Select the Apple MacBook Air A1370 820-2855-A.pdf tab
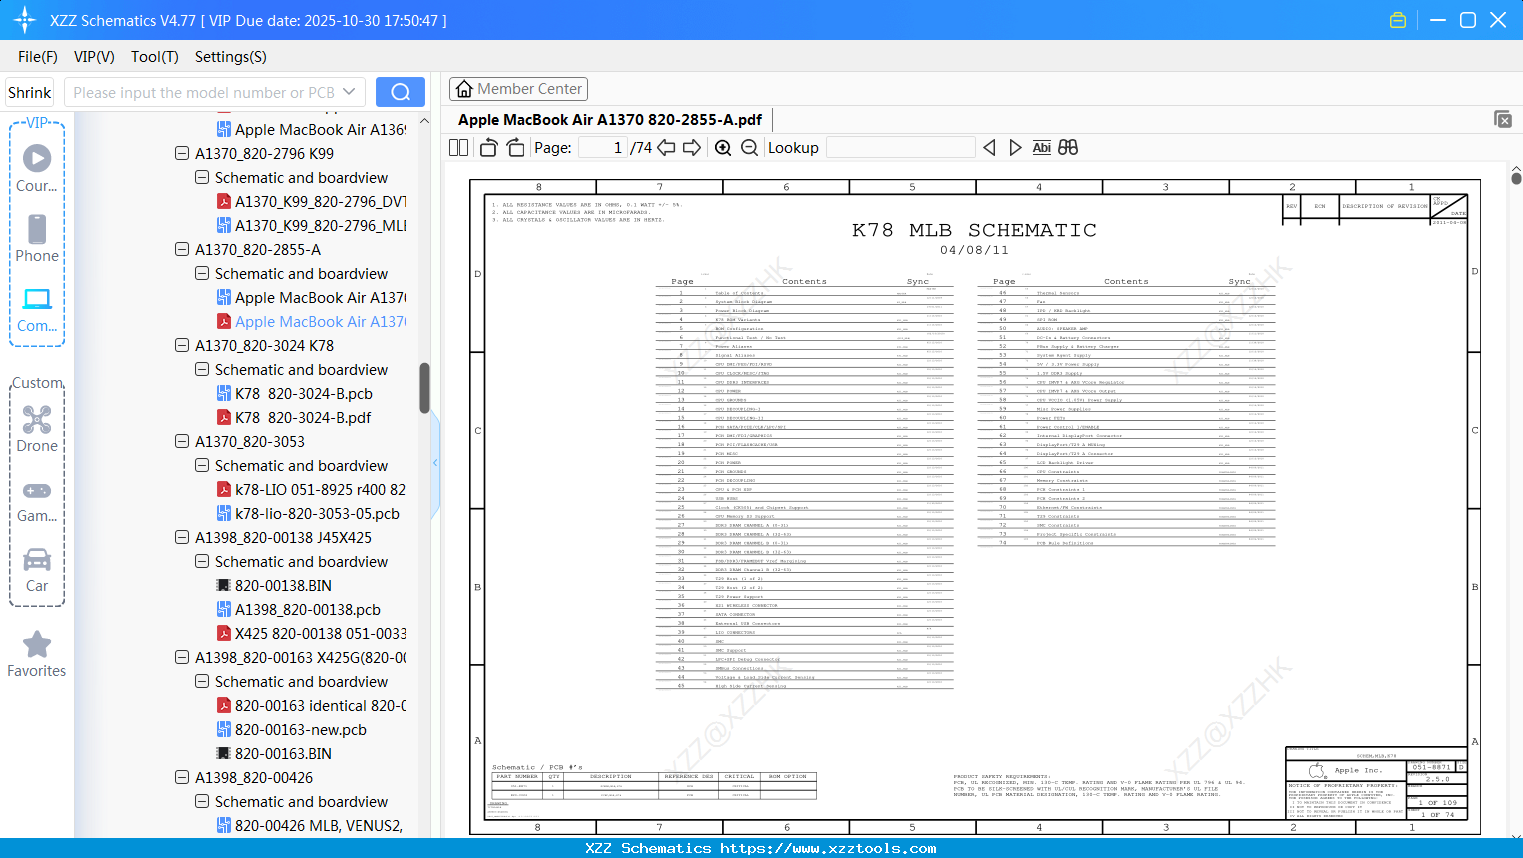The width and height of the screenshot is (1523, 858). 610,120
